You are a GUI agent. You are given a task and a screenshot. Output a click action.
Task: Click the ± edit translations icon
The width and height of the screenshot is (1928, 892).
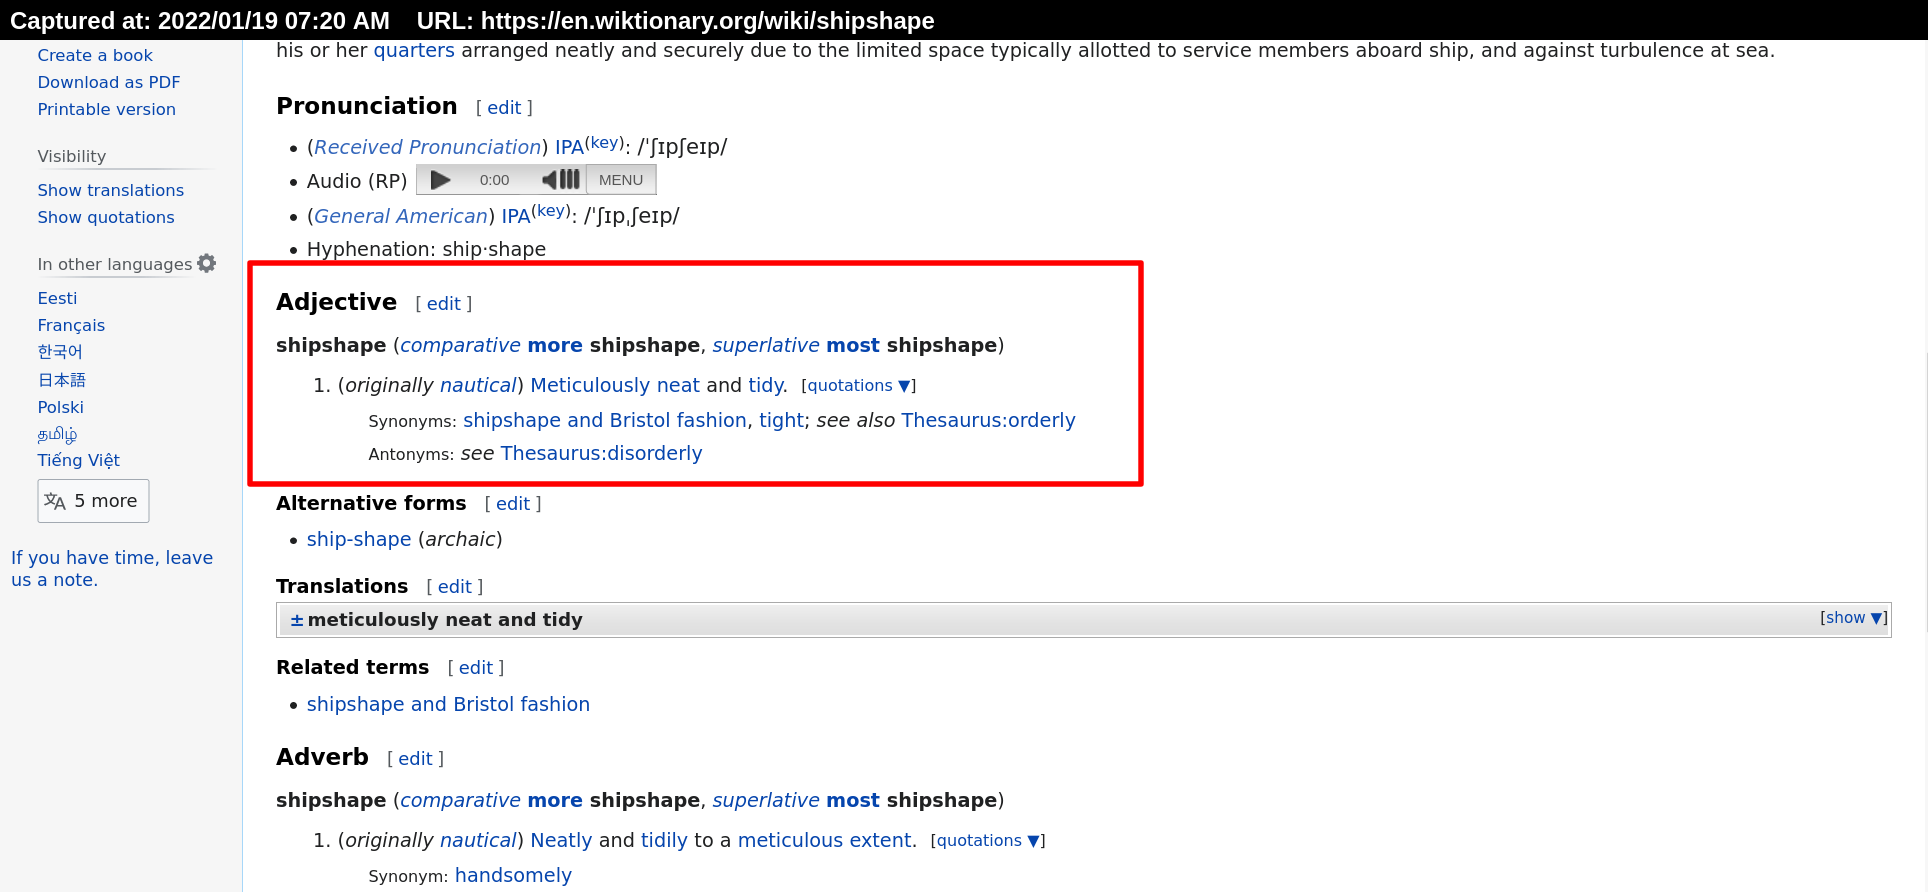click(297, 620)
